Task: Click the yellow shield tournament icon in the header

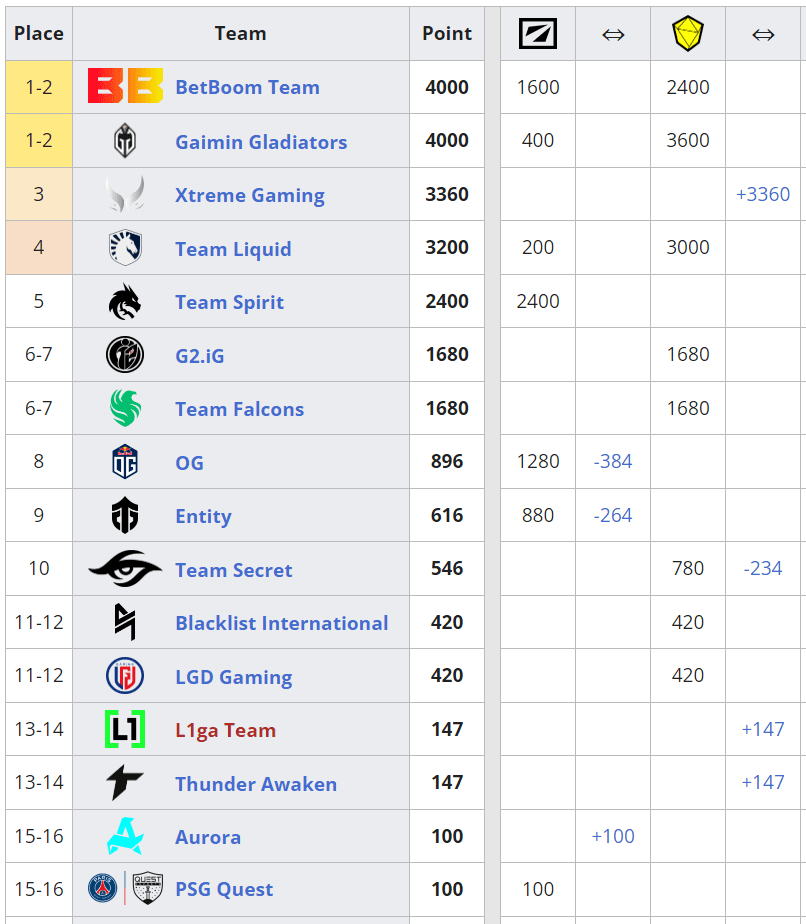Action: click(687, 33)
